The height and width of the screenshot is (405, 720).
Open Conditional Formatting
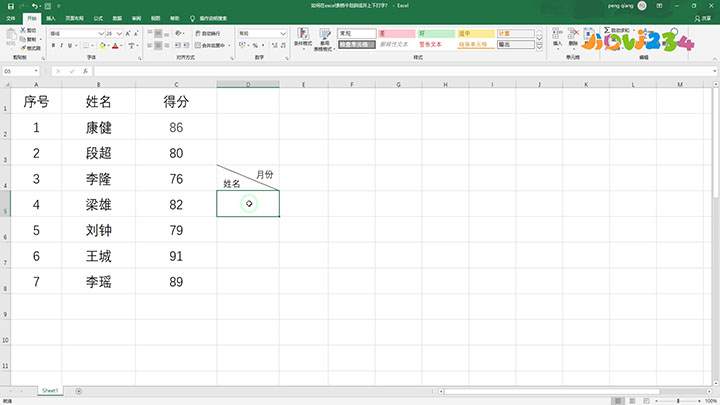tap(303, 39)
